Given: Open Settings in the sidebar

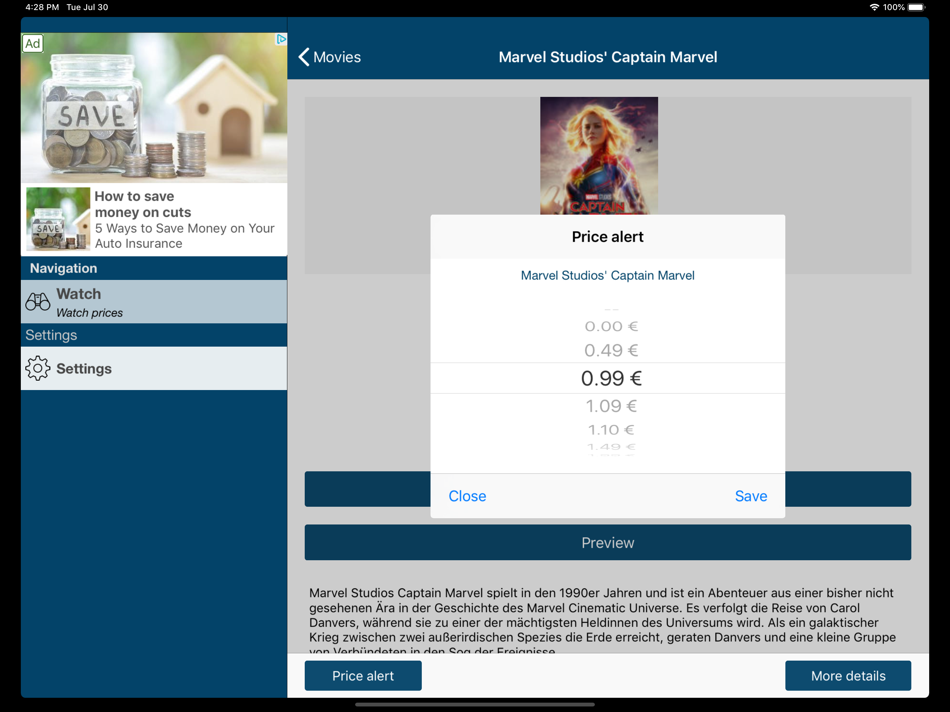Looking at the screenshot, I should (154, 368).
